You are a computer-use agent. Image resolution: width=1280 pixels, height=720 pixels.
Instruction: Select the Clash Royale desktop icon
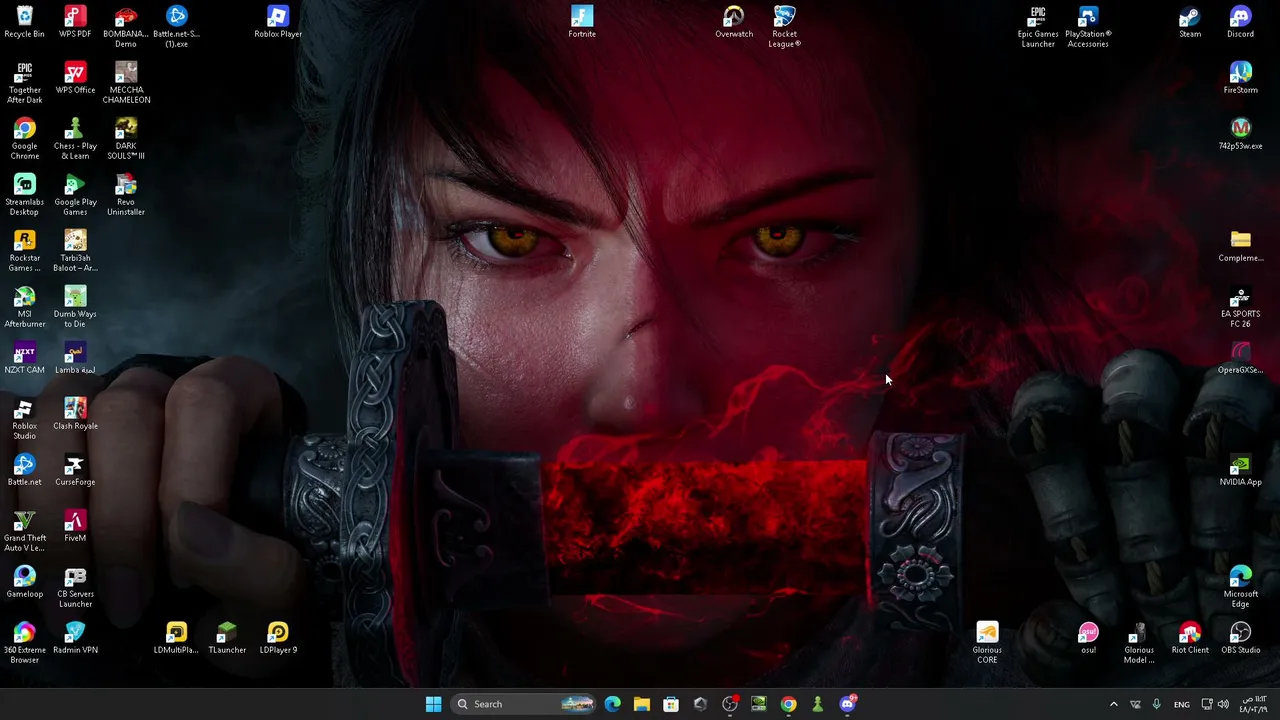(x=75, y=414)
